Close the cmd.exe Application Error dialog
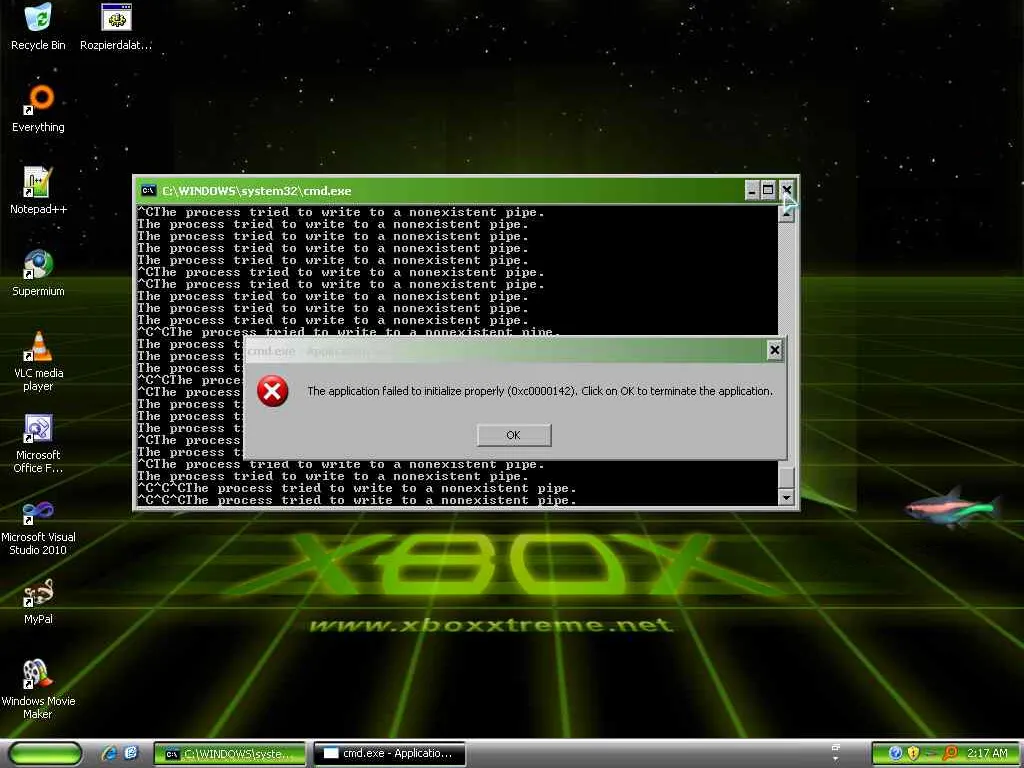 click(x=775, y=350)
